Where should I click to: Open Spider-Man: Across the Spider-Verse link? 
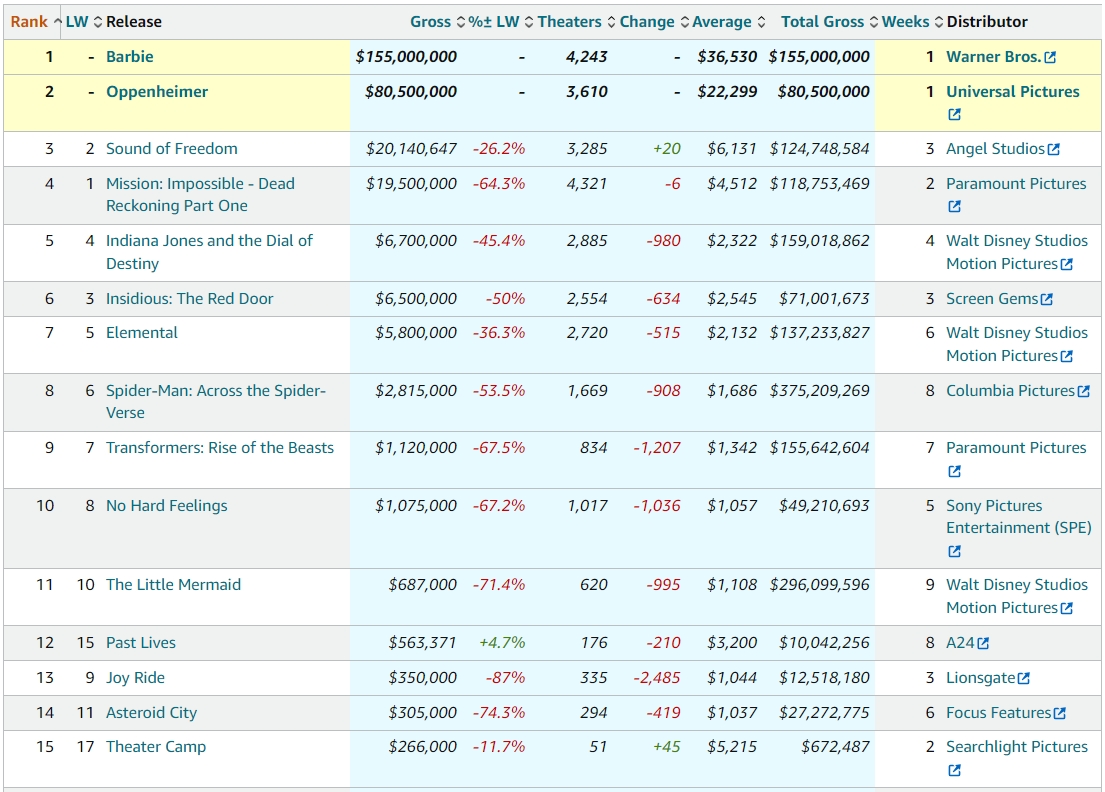coord(216,402)
